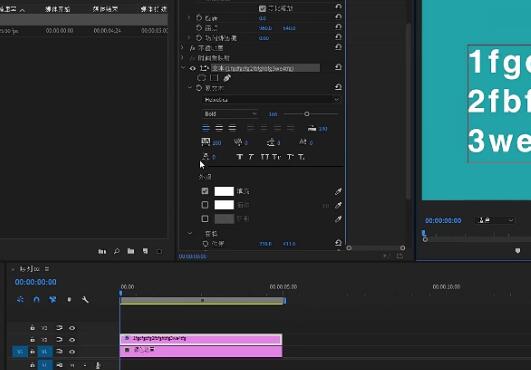Select the pen mask tool
This screenshot has width=531, height=370.
point(227,78)
